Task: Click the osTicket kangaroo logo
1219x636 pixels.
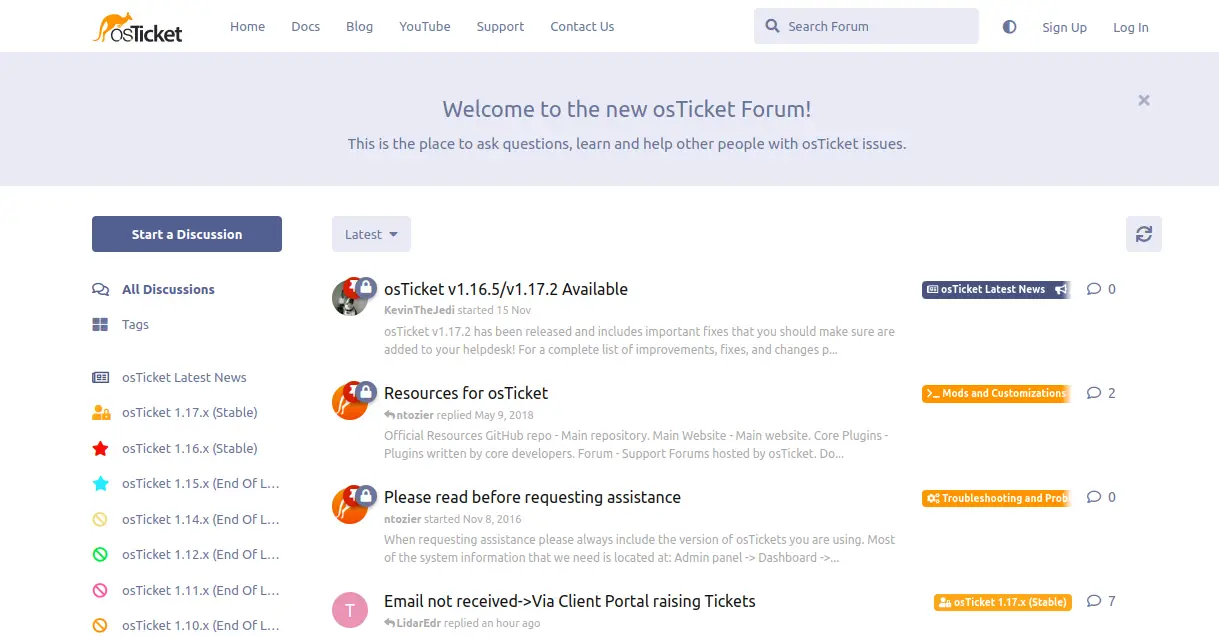Action: (x=138, y=27)
